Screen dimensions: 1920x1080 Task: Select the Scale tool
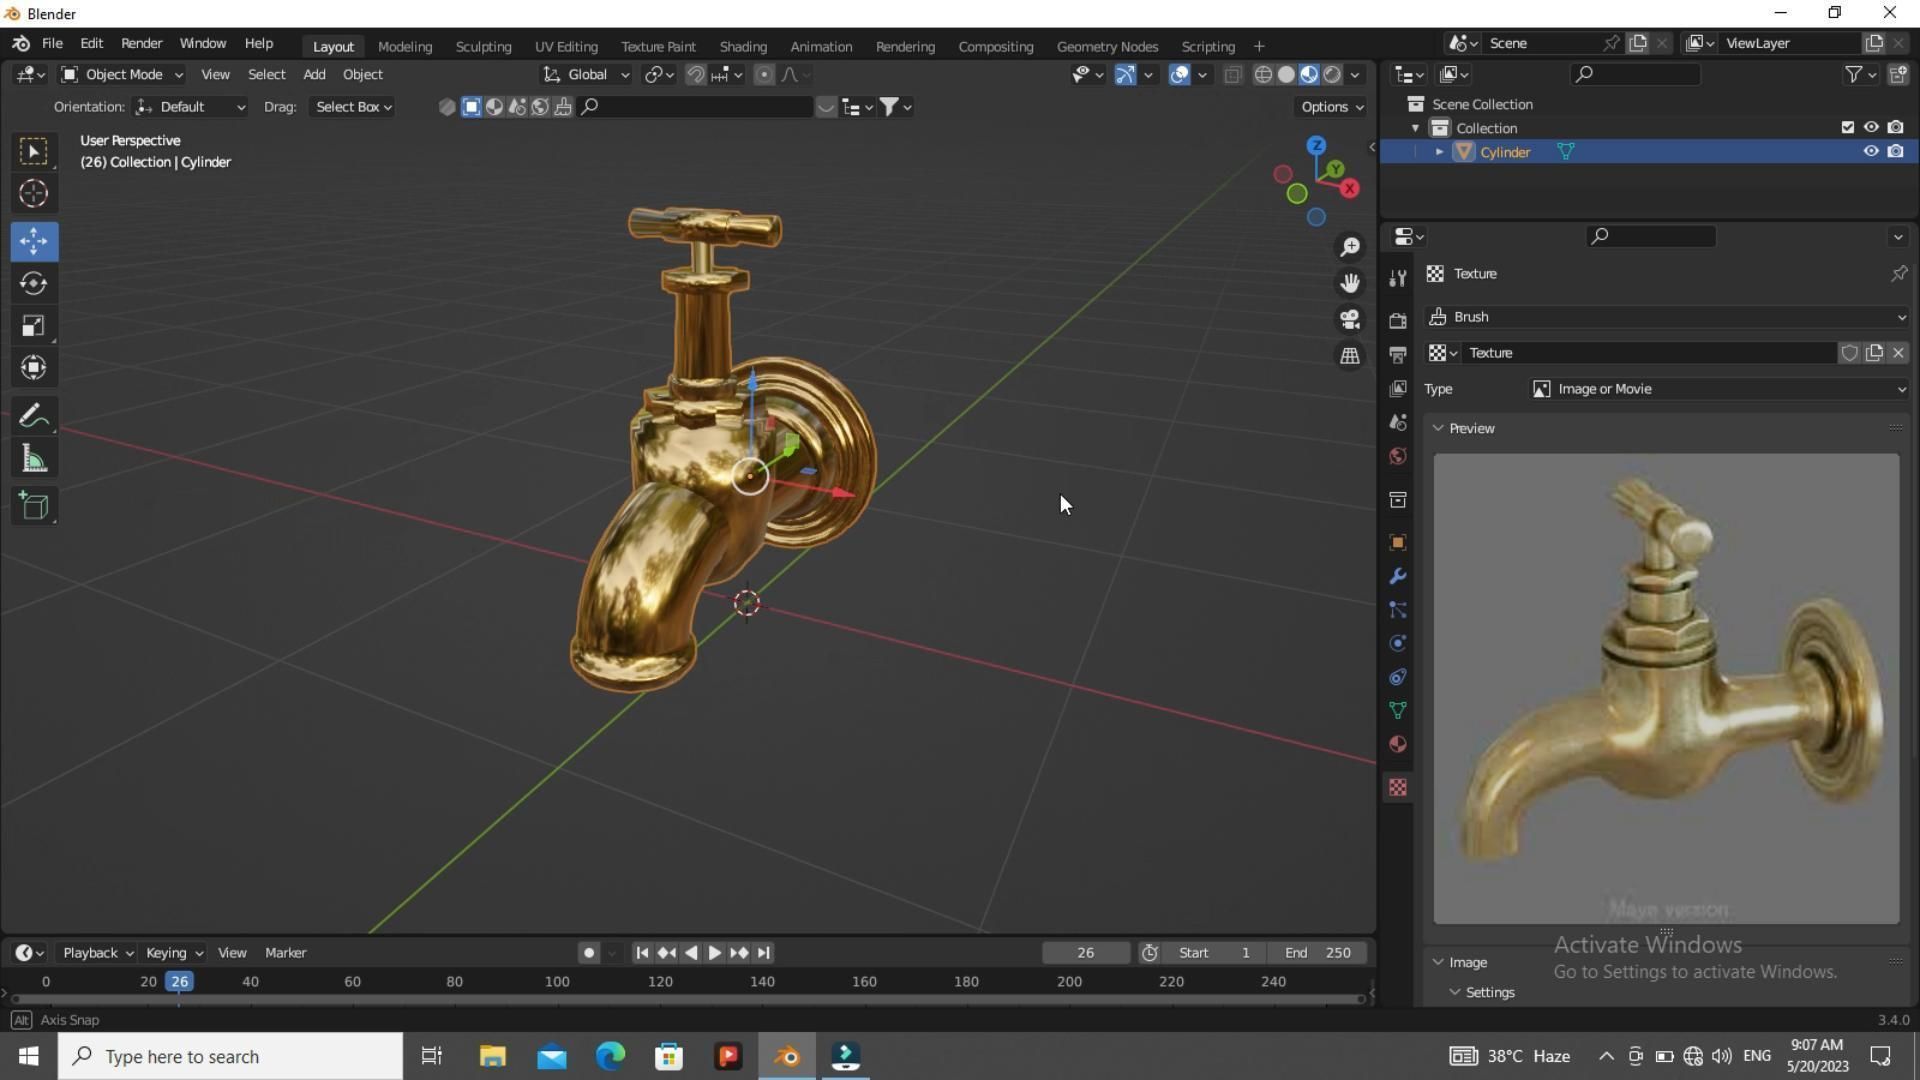coord(34,326)
